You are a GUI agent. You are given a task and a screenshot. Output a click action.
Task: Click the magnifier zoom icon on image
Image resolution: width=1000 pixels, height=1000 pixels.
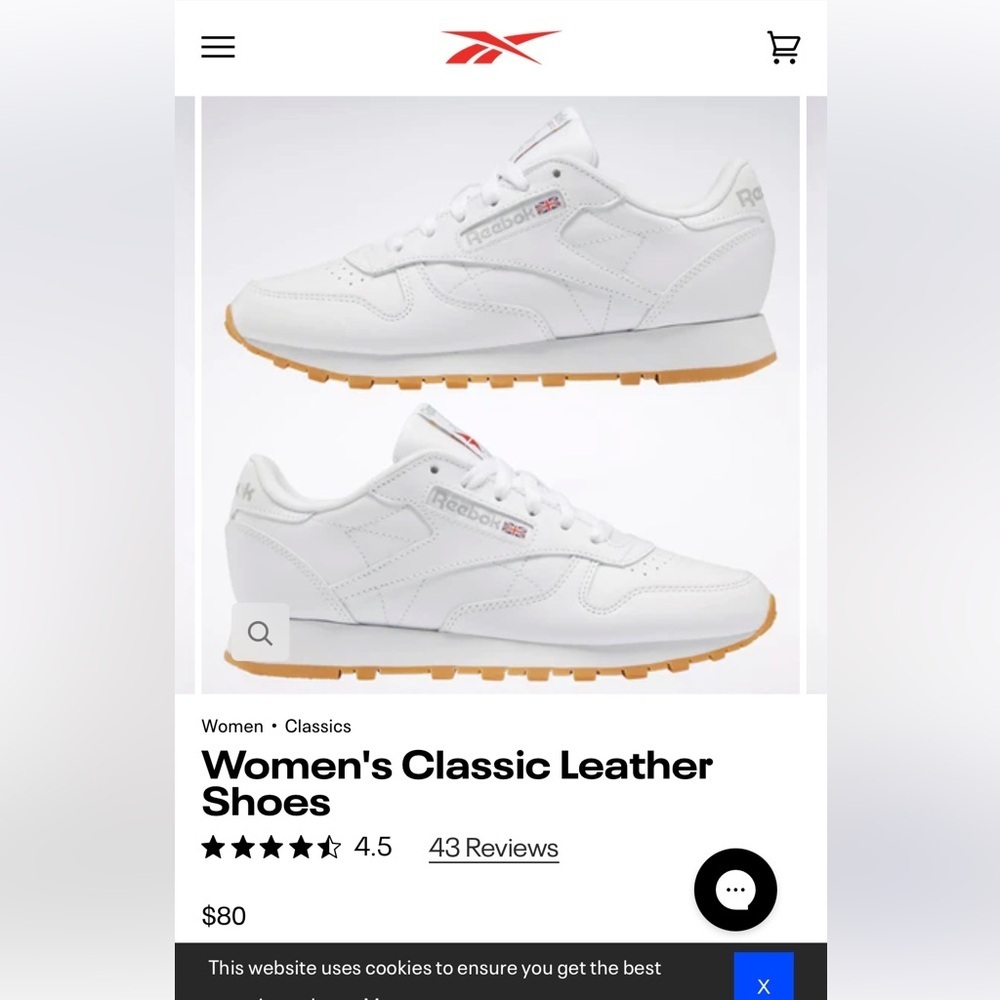260,633
